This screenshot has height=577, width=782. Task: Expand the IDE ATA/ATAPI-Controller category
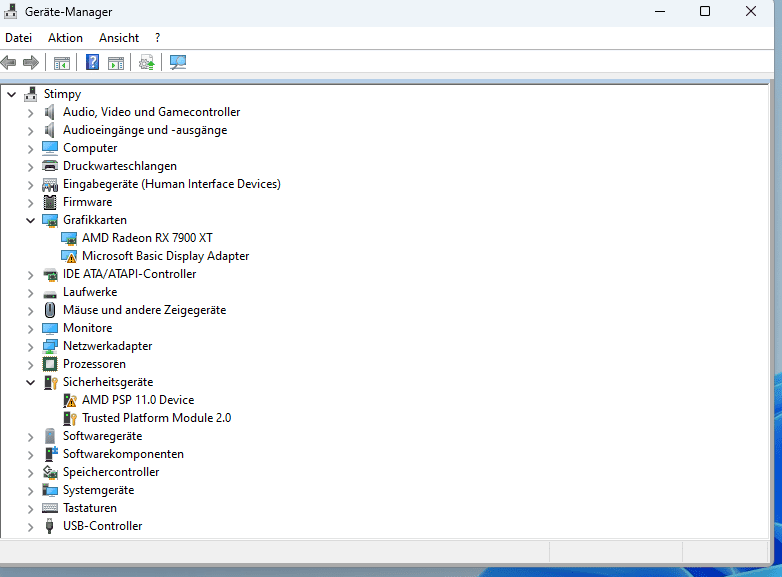30,275
